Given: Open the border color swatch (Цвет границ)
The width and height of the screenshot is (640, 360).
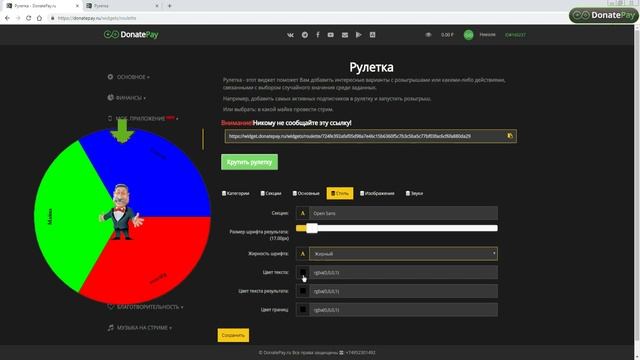Looking at the screenshot, I should pos(303,310).
